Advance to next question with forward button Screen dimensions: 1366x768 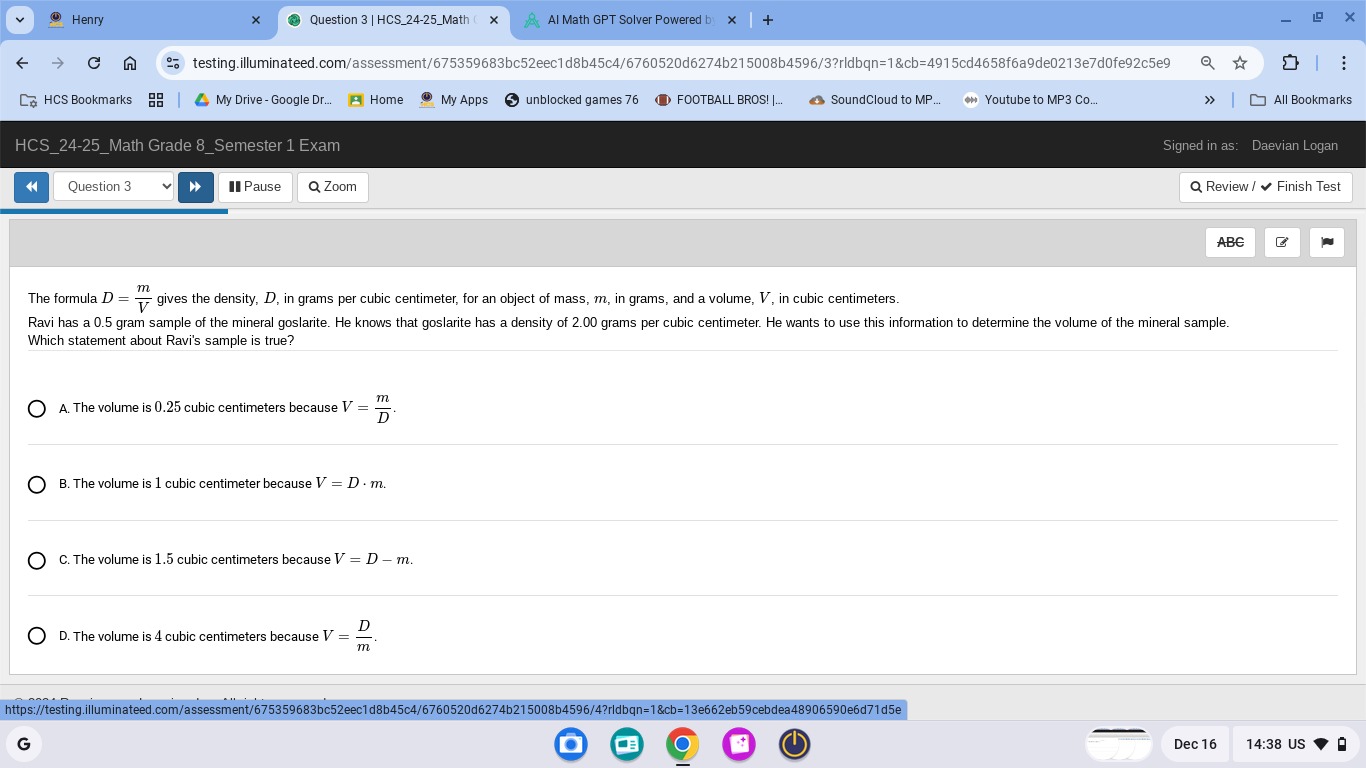(x=195, y=187)
